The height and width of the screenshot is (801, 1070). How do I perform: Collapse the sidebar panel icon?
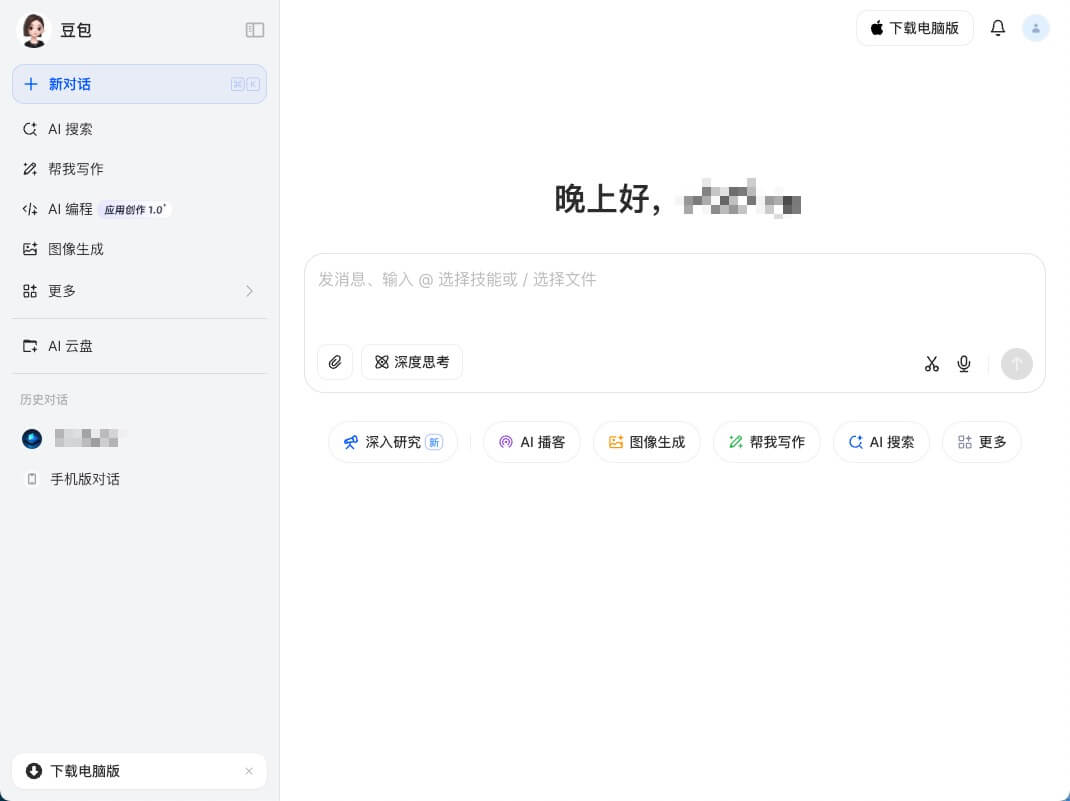click(x=255, y=30)
